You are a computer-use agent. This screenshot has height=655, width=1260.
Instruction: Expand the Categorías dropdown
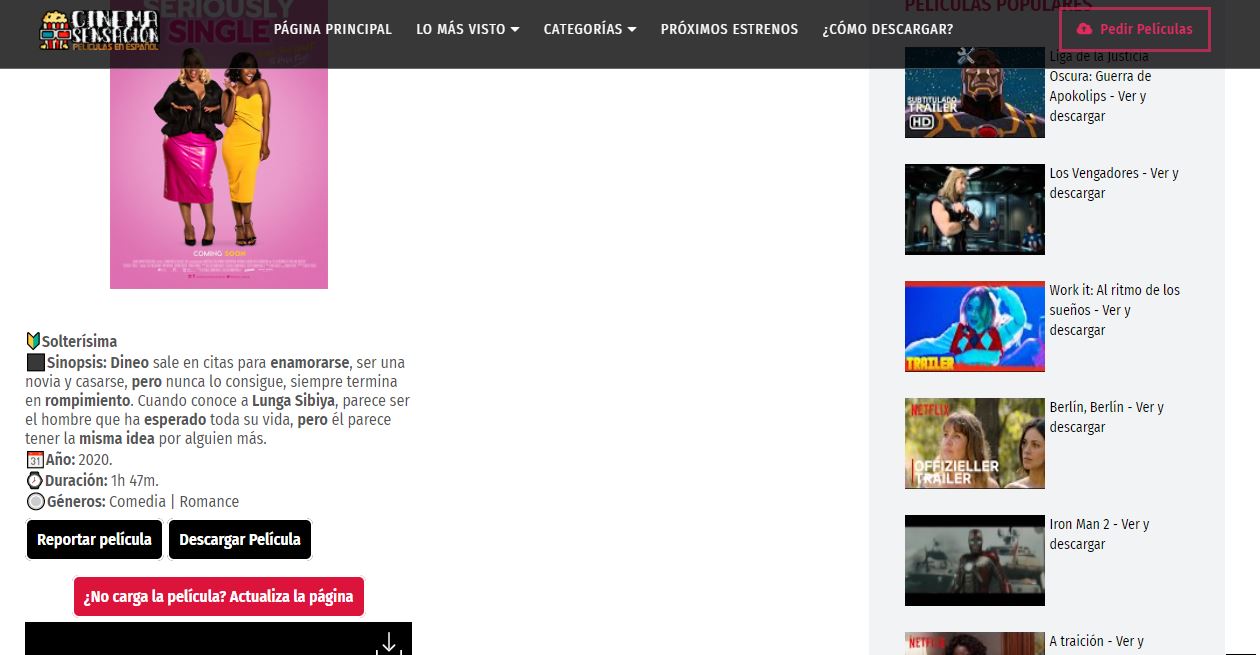[x=590, y=29]
